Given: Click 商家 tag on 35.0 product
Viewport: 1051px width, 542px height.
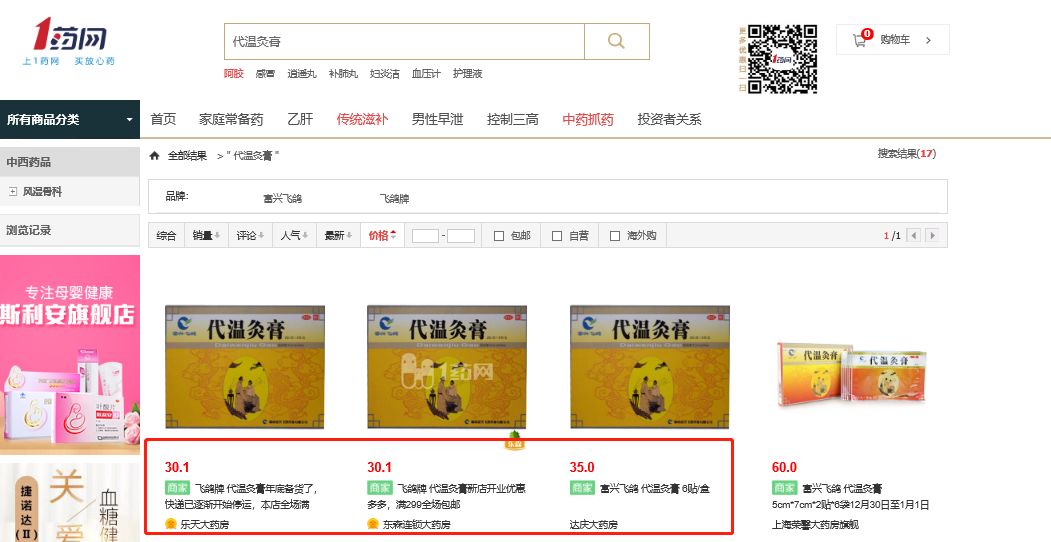Looking at the screenshot, I should [x=582, y=488].
